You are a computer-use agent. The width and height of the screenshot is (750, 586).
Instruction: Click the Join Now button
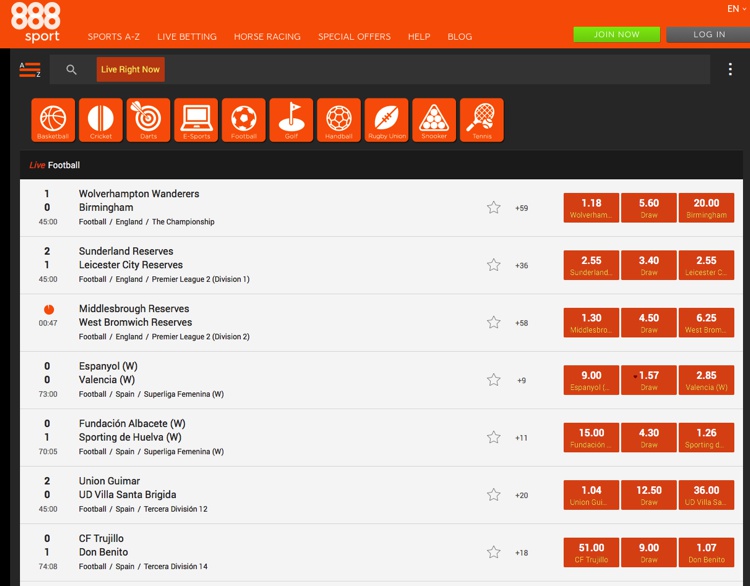click(617, 34)
